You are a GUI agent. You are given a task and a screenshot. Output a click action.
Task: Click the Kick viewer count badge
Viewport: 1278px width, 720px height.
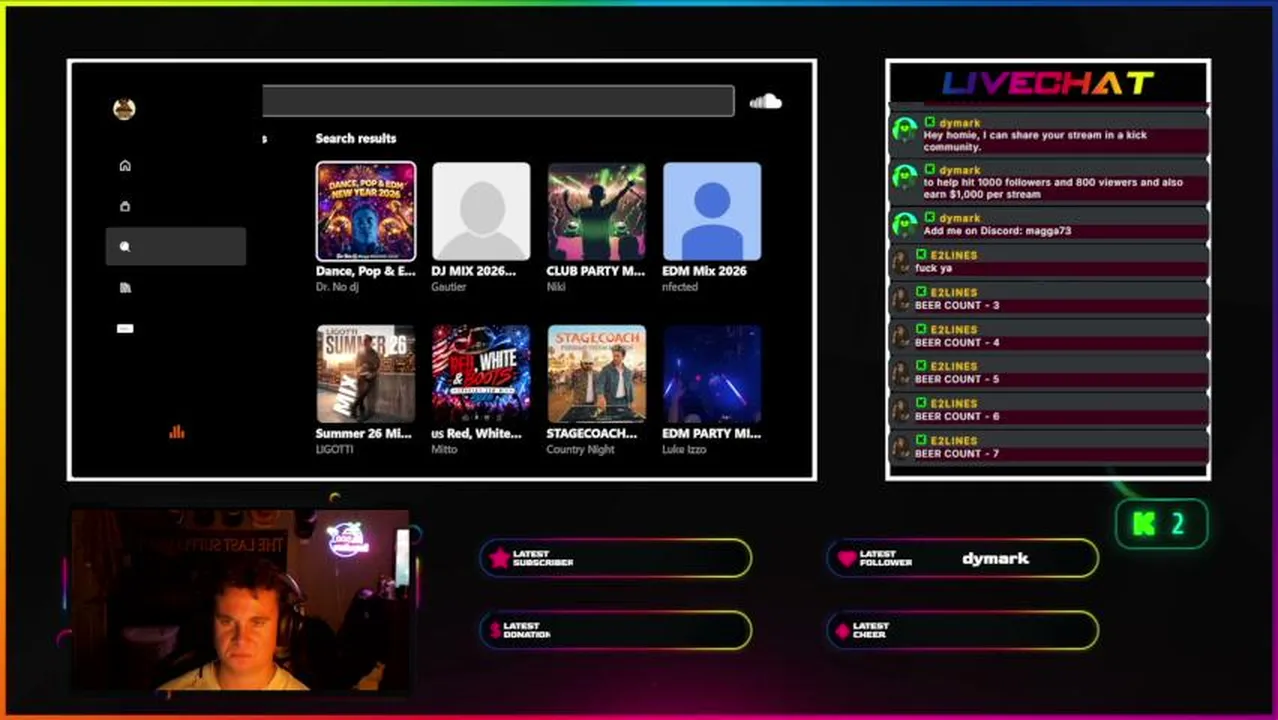click(x=1161, y=524)
